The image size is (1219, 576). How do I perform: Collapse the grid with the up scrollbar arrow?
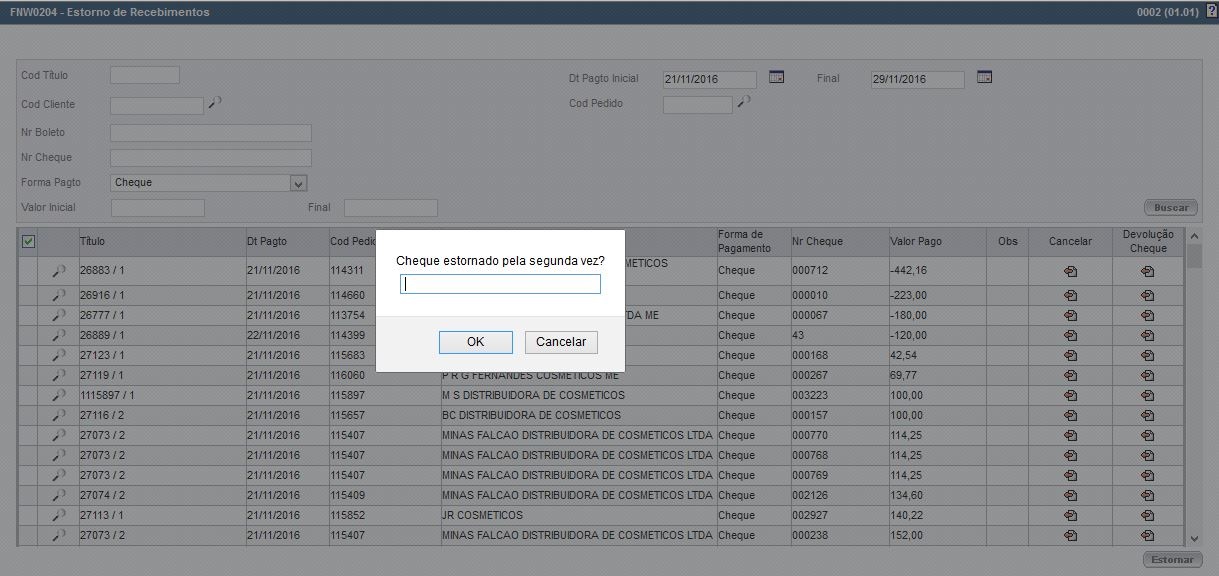[1193, 237]
